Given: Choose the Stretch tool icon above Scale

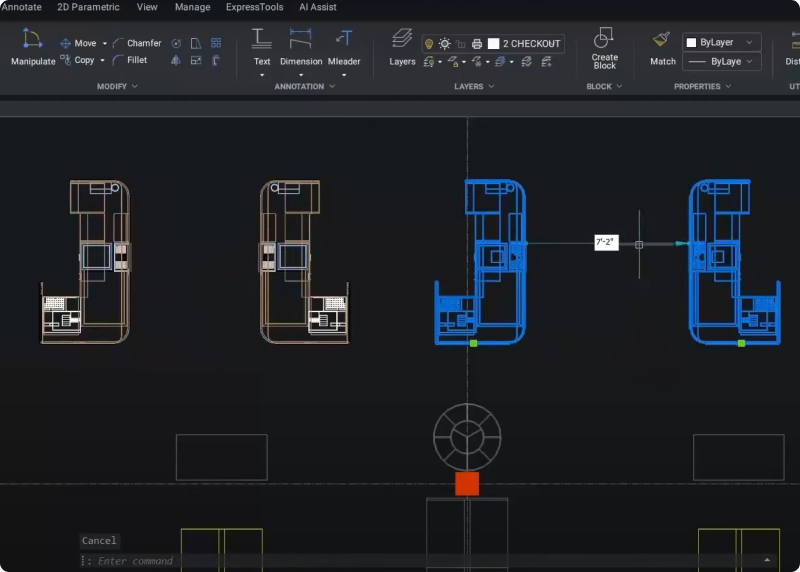Looking at the screenshot, I should tap(196, 43).
